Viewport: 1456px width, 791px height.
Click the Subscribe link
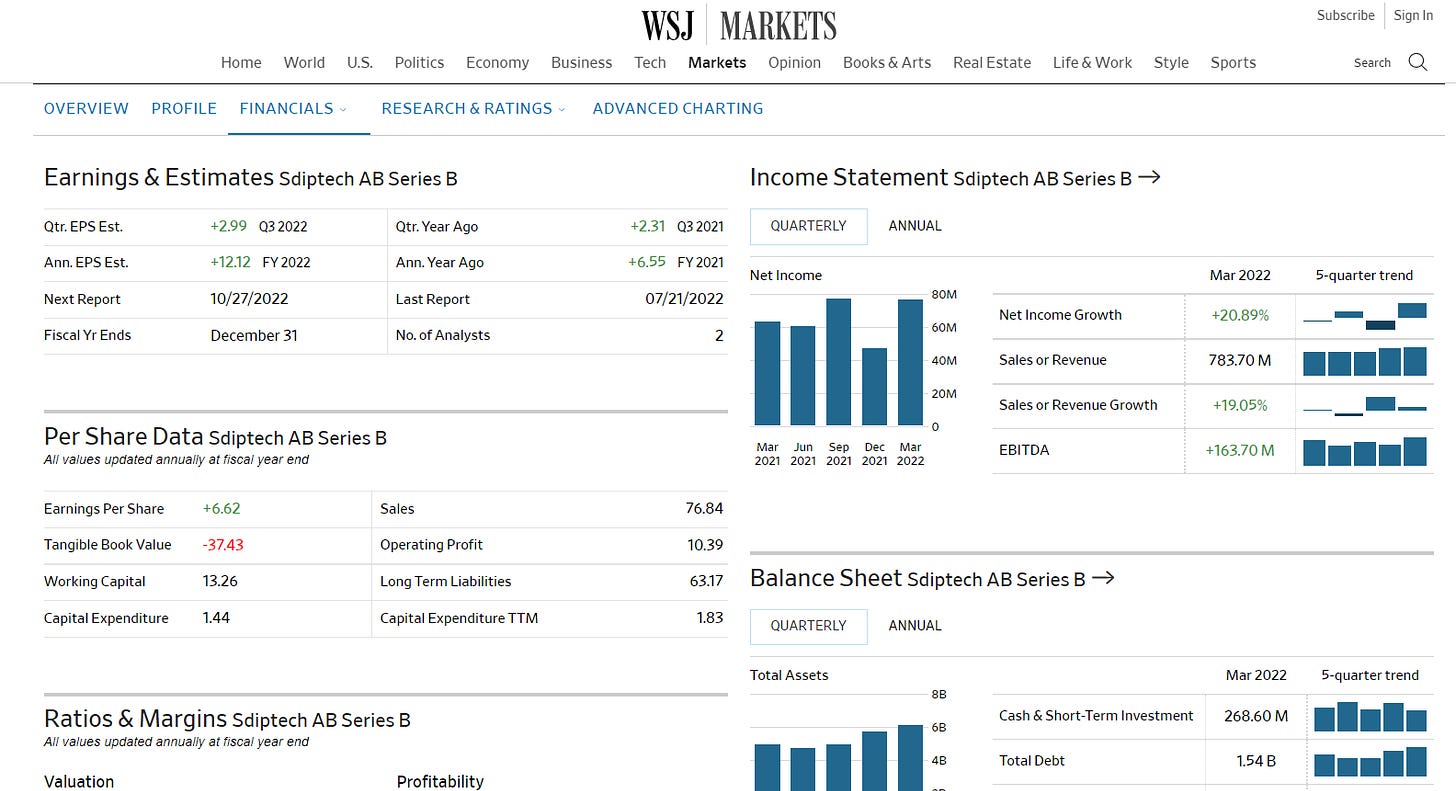click(1345, 15)
